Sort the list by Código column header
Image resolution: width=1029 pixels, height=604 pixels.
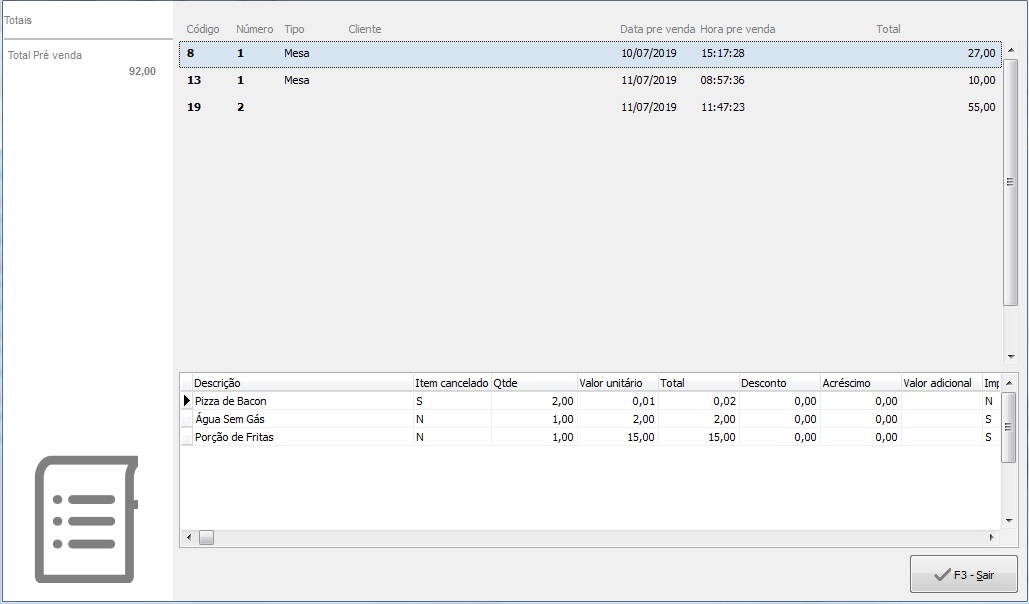click(x=203, y=29)
